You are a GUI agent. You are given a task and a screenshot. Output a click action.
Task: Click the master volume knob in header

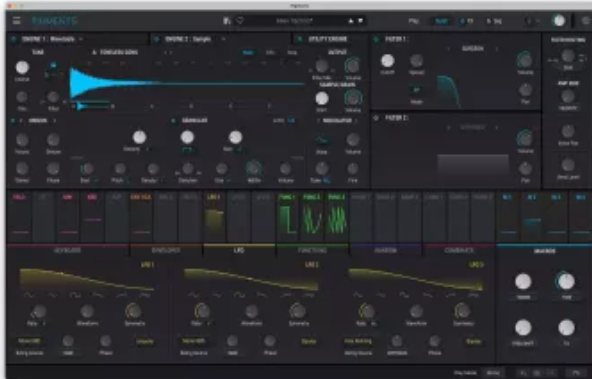click(559, 21)
